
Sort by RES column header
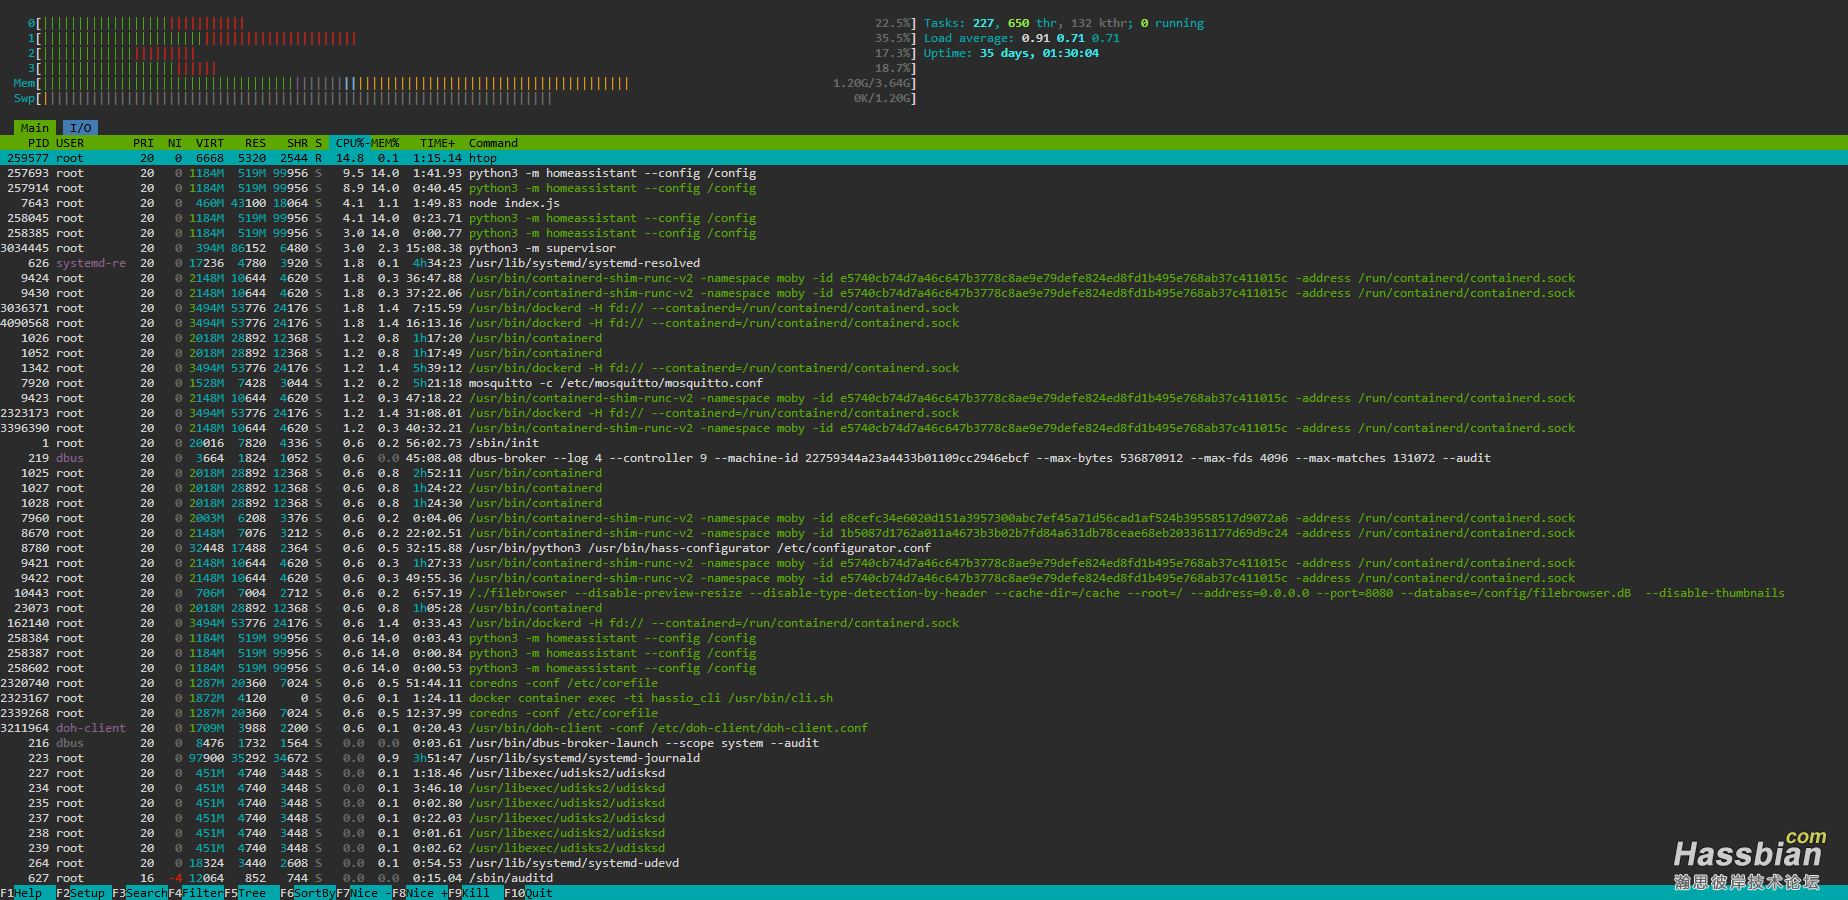(x=255, y=143)
